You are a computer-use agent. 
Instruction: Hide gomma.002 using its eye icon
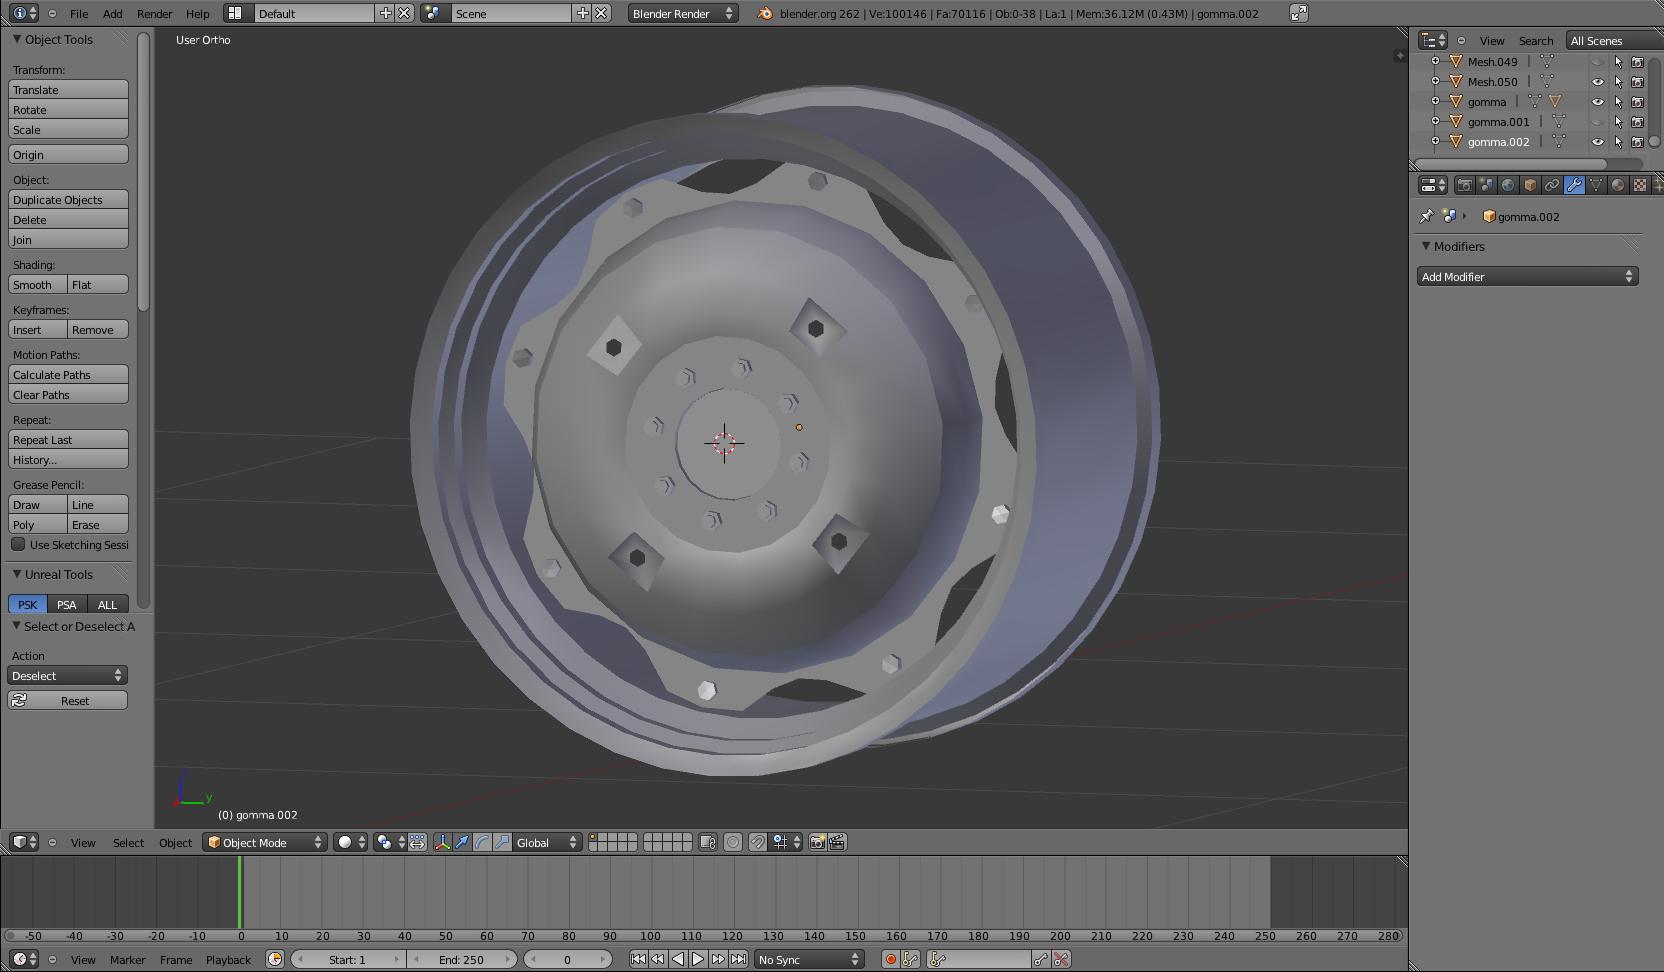1597,142
